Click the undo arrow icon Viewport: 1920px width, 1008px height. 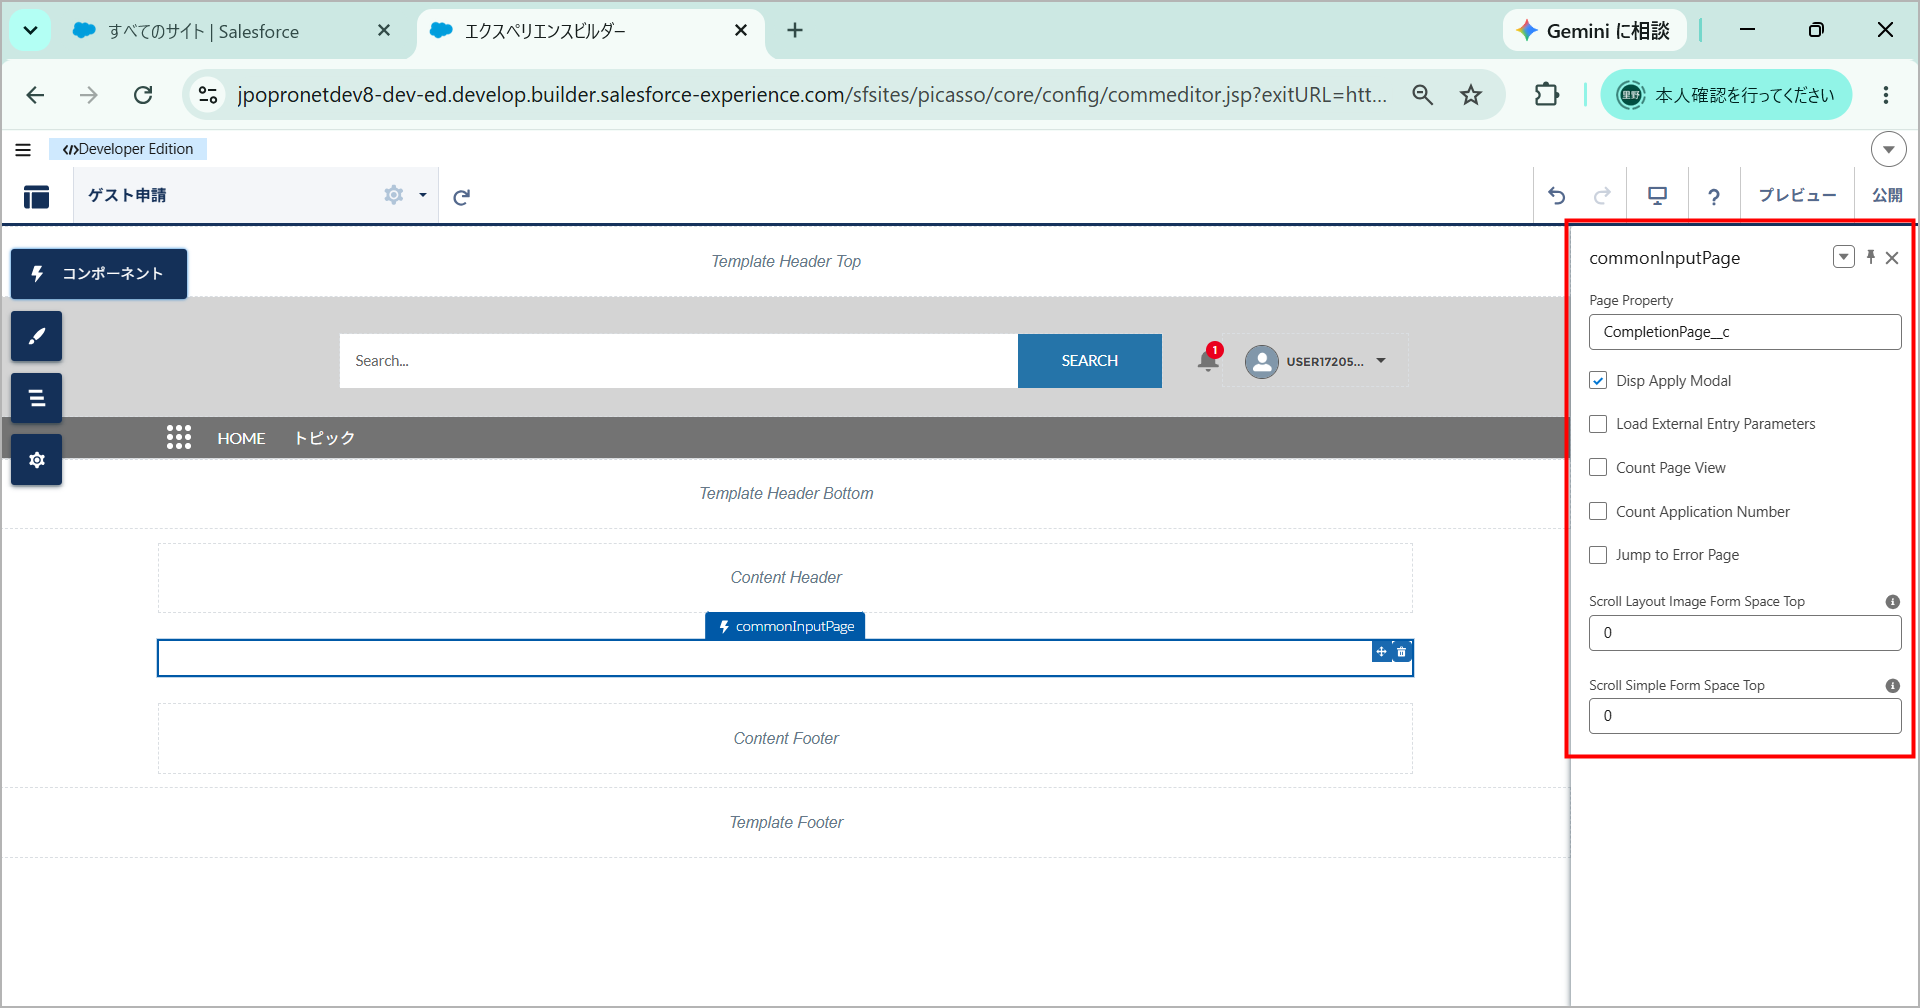pos(1557,196)
